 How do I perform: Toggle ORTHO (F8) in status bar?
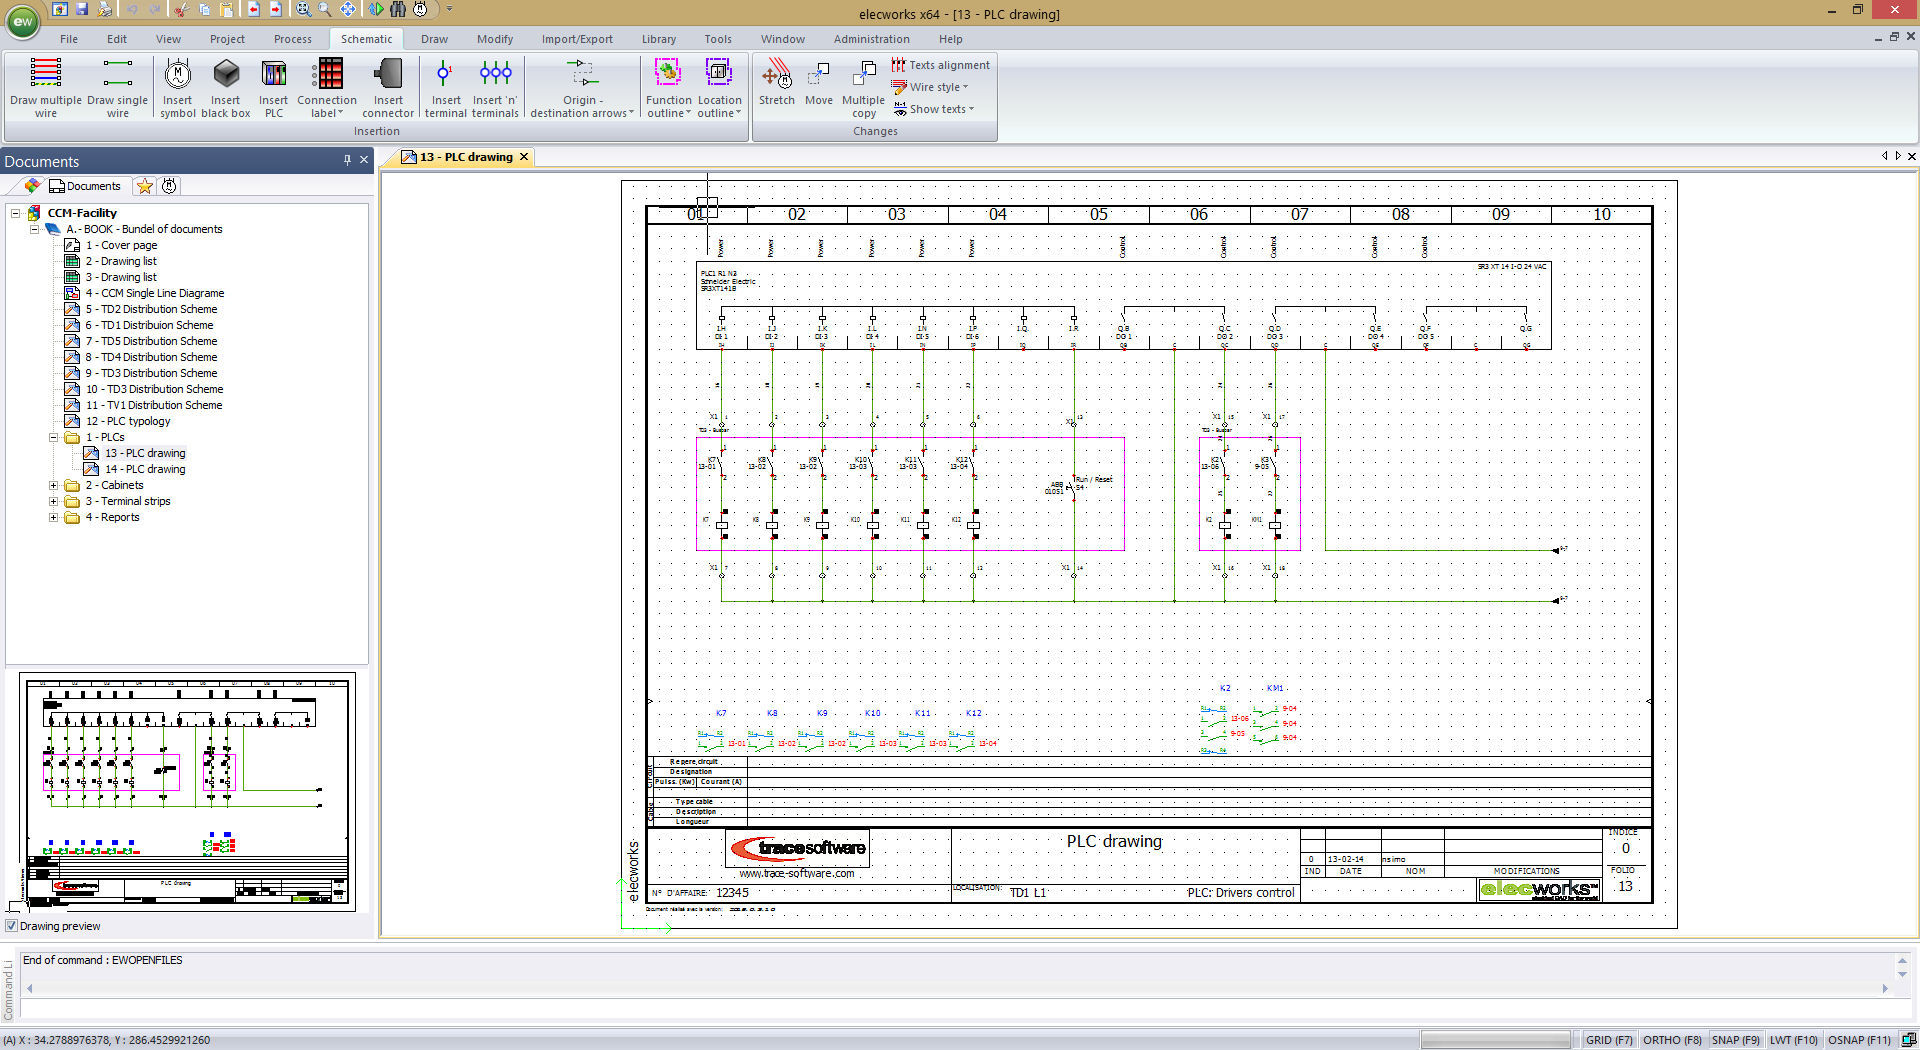(x=1672, y=1040)
